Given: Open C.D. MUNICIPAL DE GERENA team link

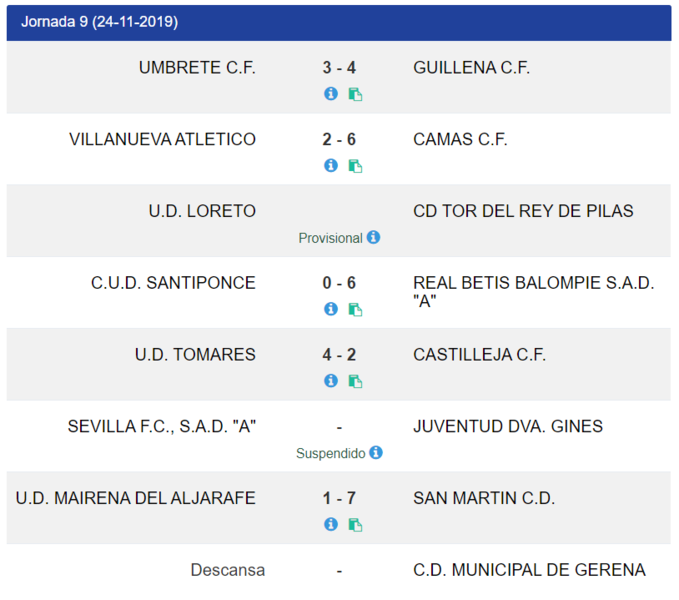Looking at the screenshot, I should pyautogui.click(x=529, y=570).
